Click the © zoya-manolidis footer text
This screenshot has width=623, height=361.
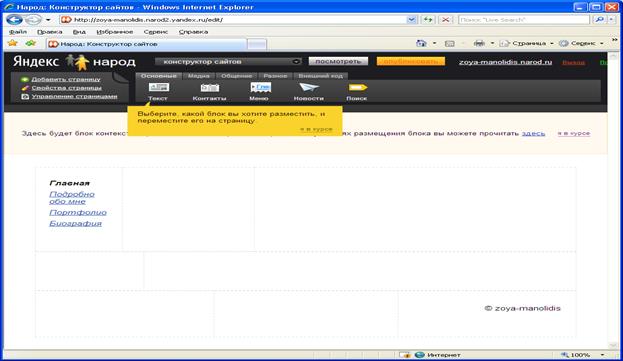point(522,308)
